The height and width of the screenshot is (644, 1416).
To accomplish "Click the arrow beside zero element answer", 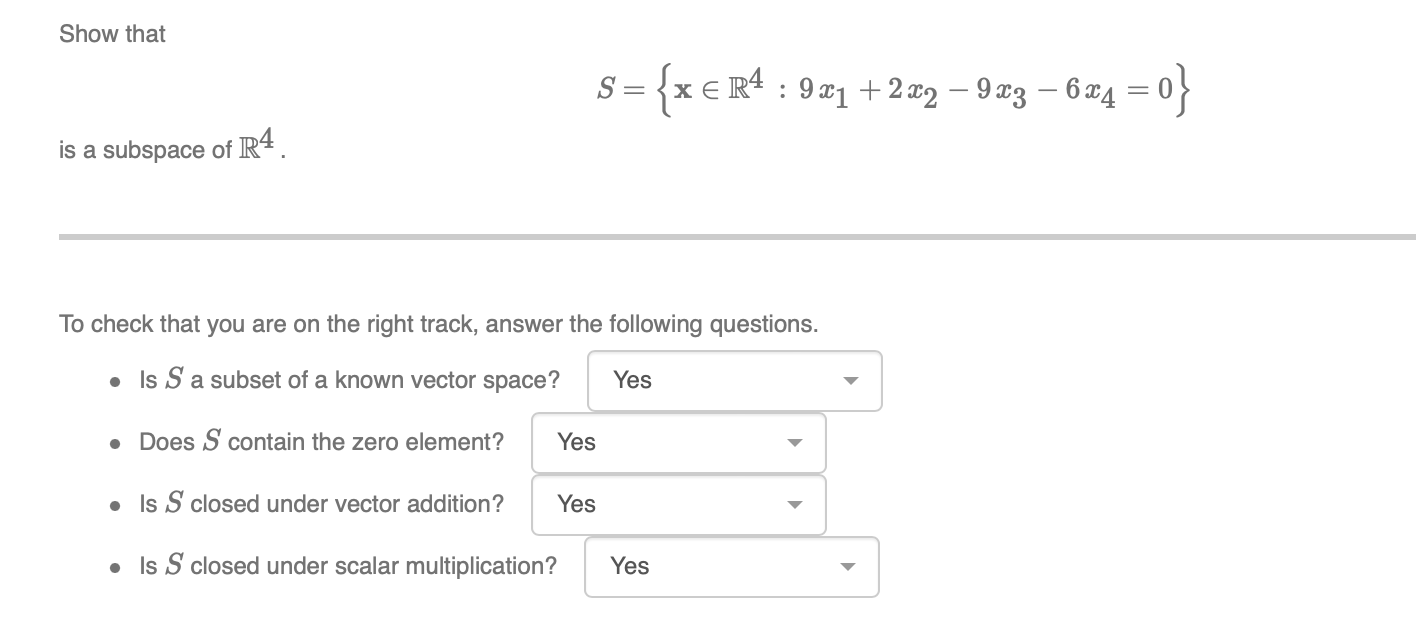I will point(793,443).
